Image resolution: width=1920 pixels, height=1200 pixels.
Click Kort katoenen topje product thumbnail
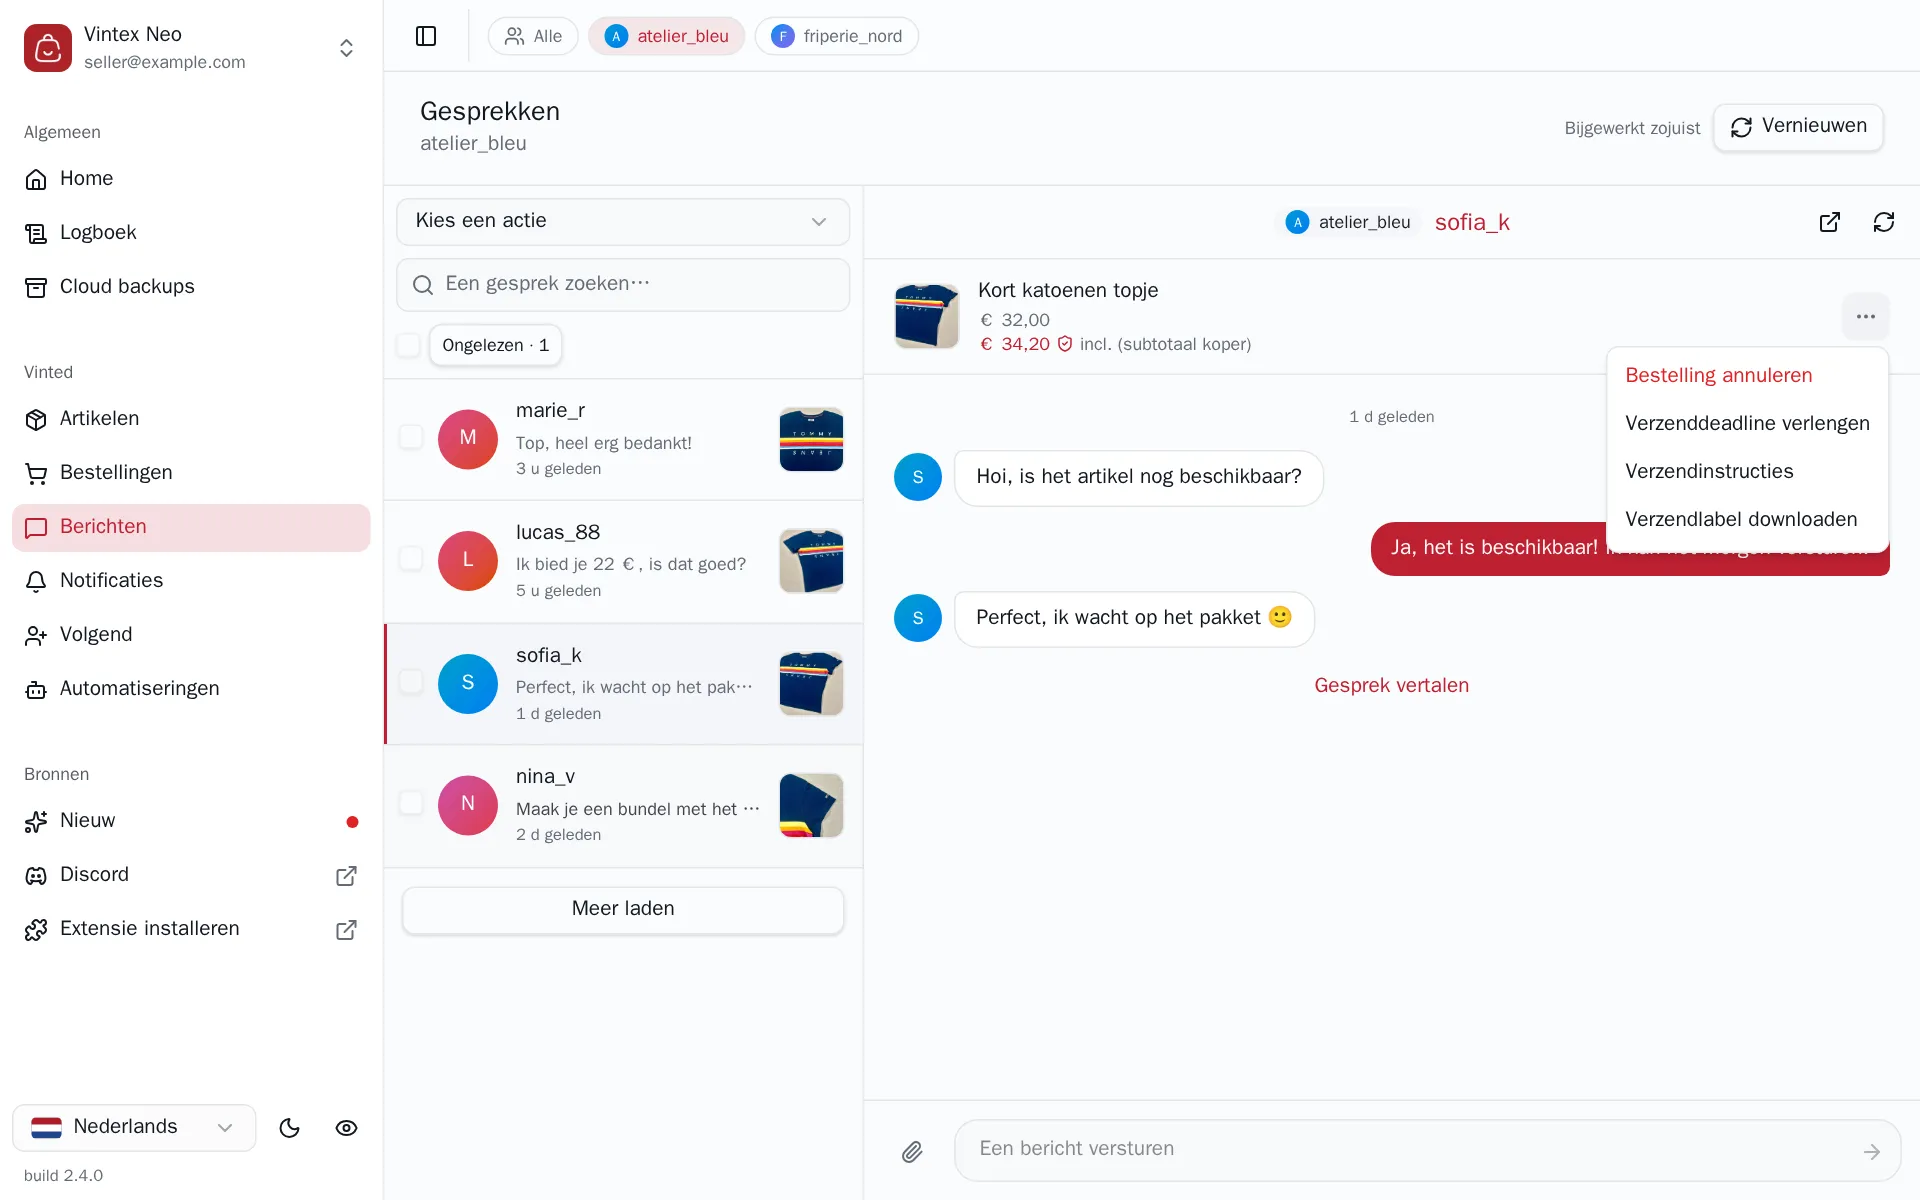click(x=927, y=316)
